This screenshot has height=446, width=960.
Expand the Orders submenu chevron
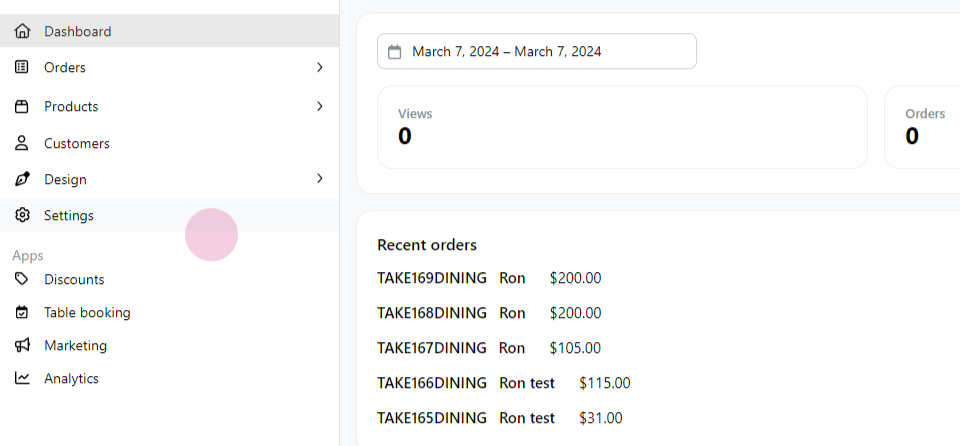coord(320,67)
